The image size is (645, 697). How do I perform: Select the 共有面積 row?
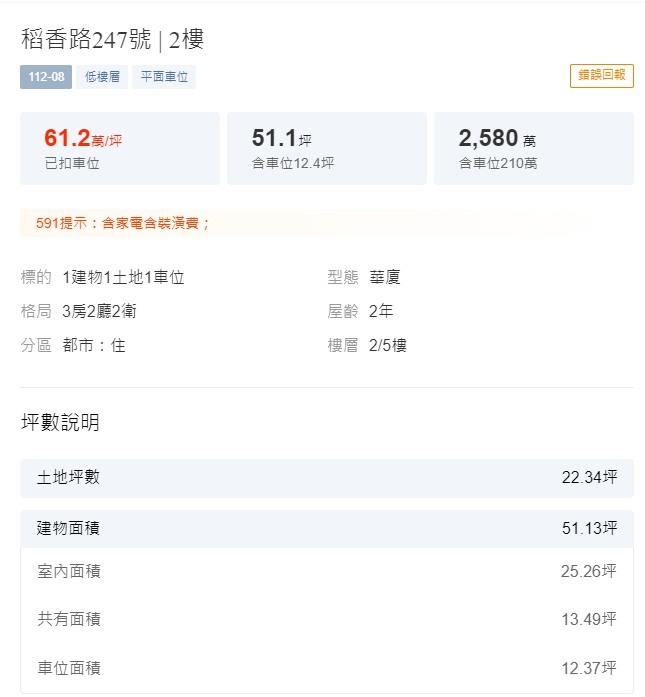point(327,619)
